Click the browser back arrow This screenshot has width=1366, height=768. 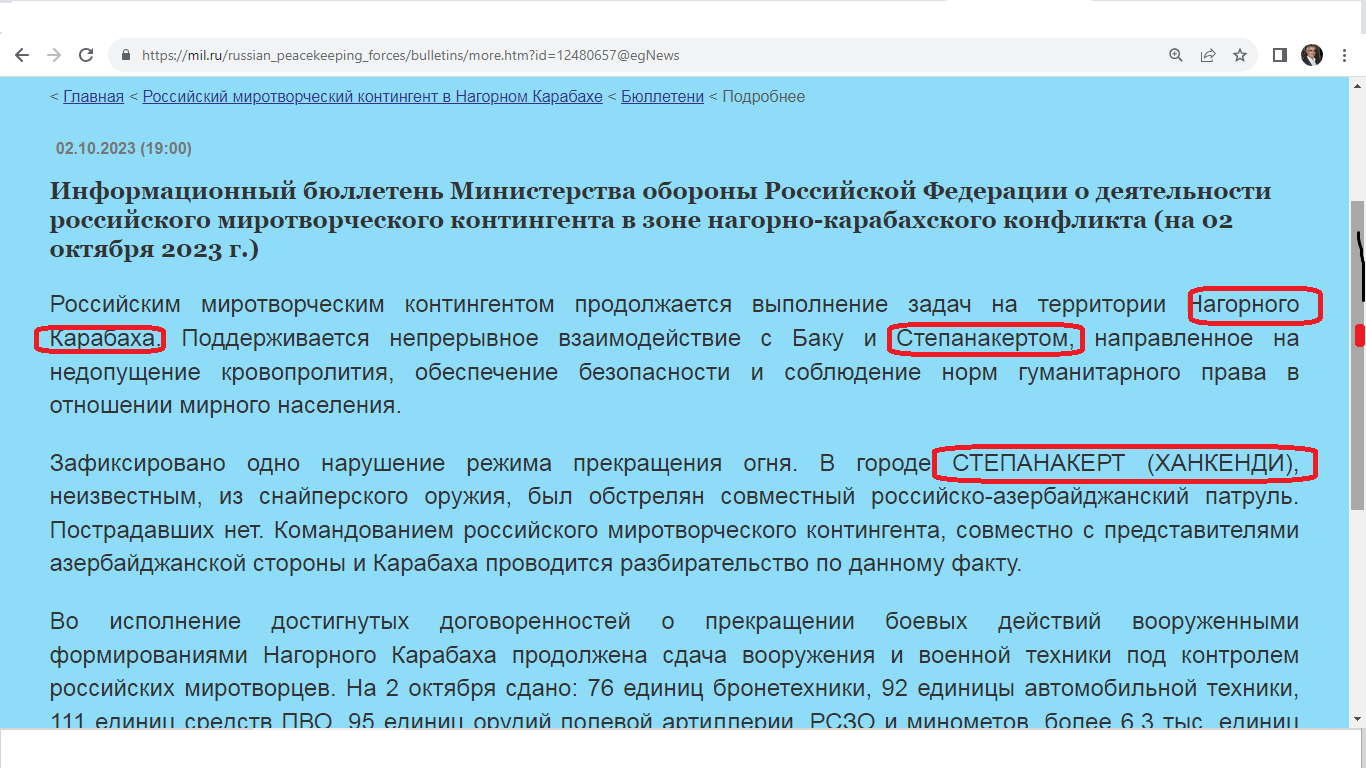tap(22, 55)
